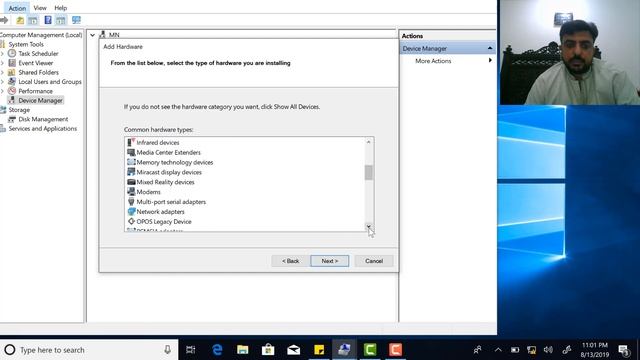Select Event Viewer in the tree

[x=36, y=63]
